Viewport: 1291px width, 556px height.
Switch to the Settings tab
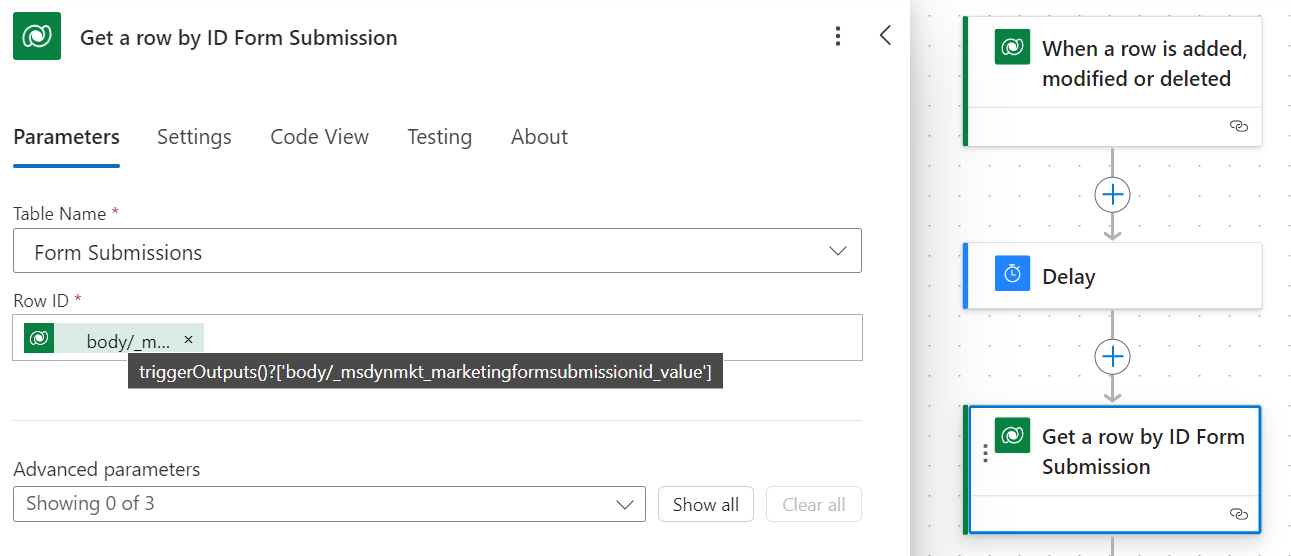[194, 137]
